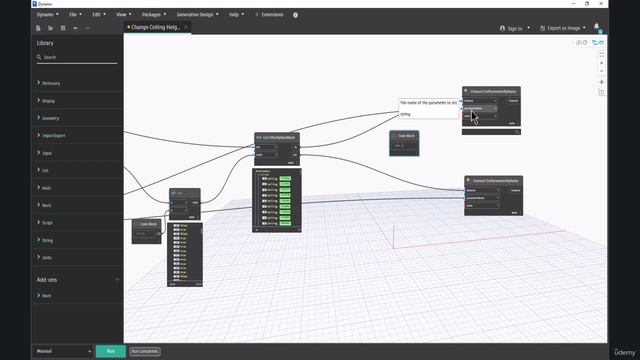Click the FilterByBoolMask output preview list
Image resolution: width=640 pixels, height=360 pixels.
(277, 200)
